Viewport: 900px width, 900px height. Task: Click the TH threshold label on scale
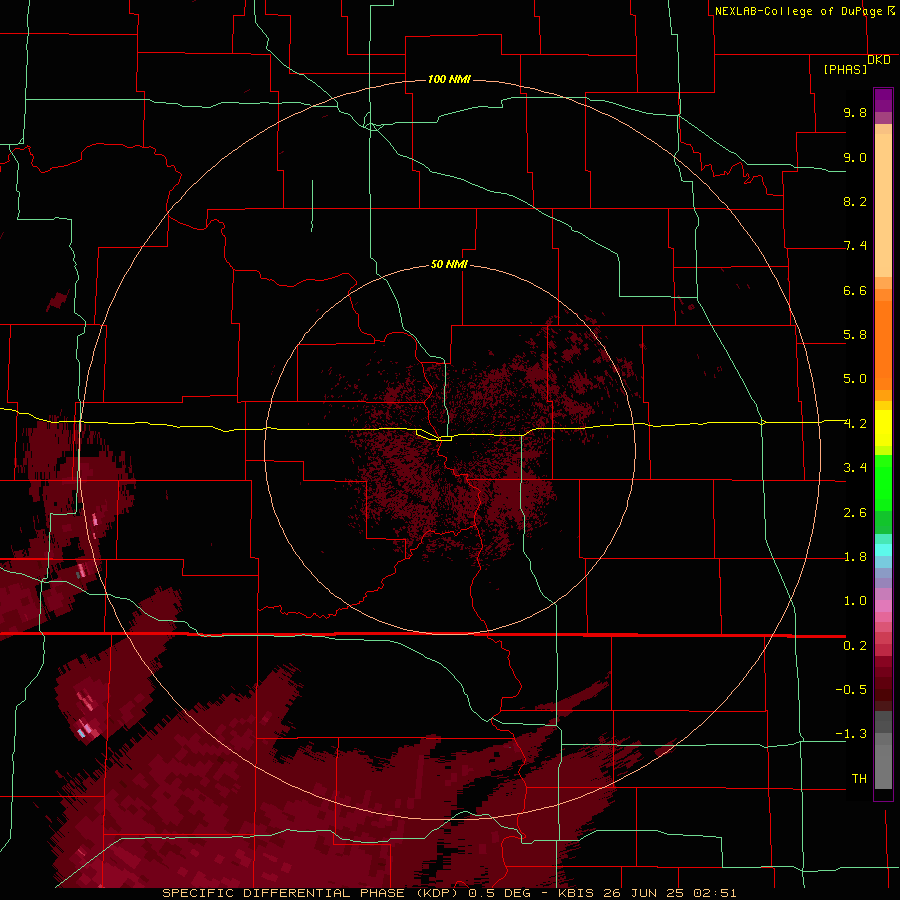coord(859,779)
